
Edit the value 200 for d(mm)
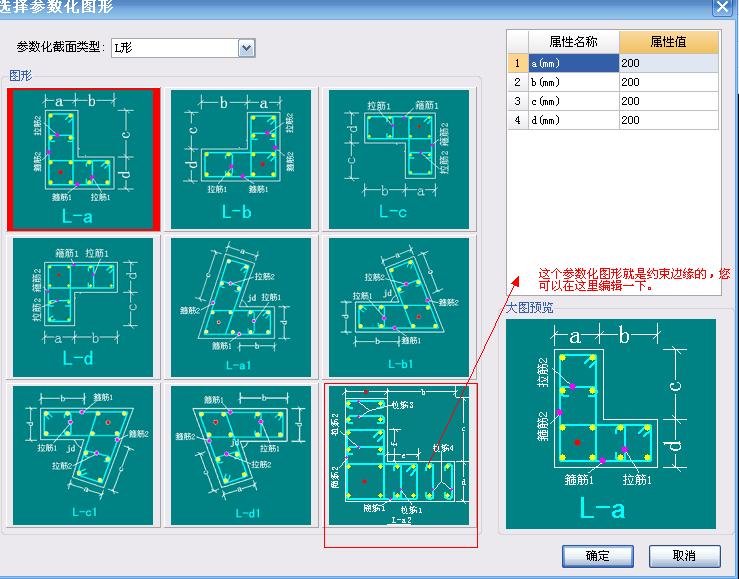(668, 120)
